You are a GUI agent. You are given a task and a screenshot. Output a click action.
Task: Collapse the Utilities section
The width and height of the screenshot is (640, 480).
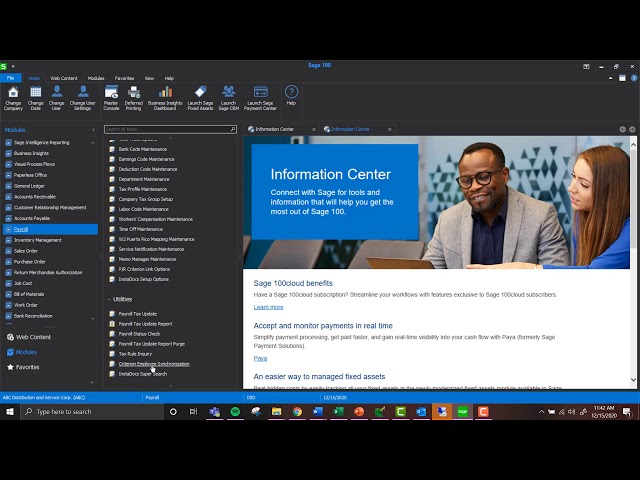(x=109, y=299)
